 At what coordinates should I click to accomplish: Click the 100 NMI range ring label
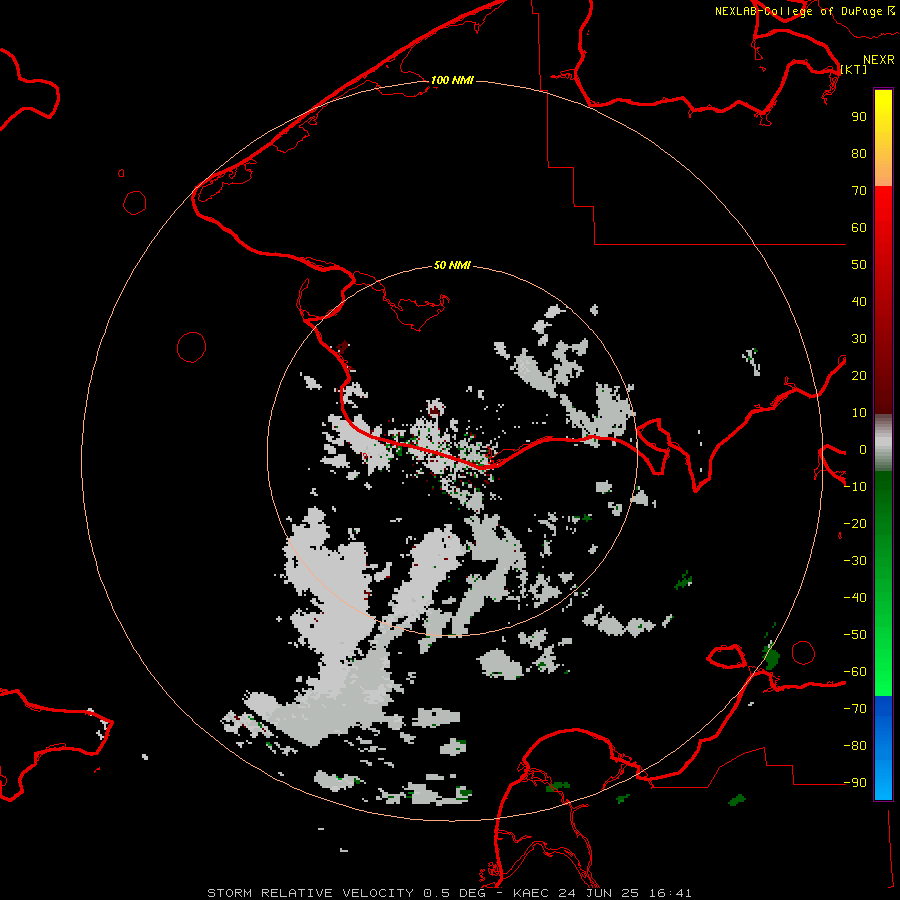pos(452,80)
